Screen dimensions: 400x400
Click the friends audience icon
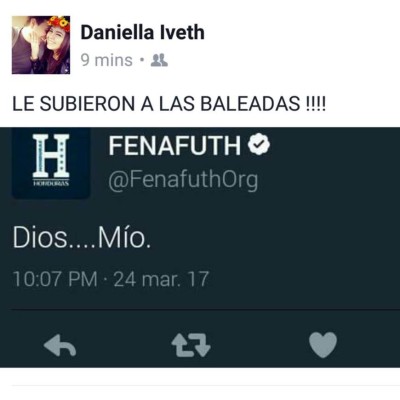pos(159,60)
